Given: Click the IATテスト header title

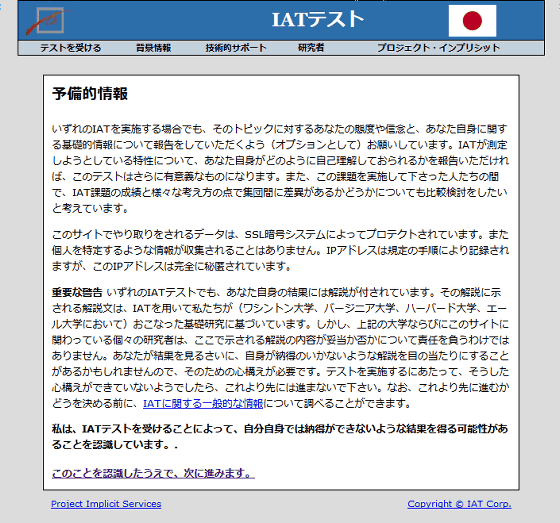Looking at the screenshot, I should click(x=318, y=19).
